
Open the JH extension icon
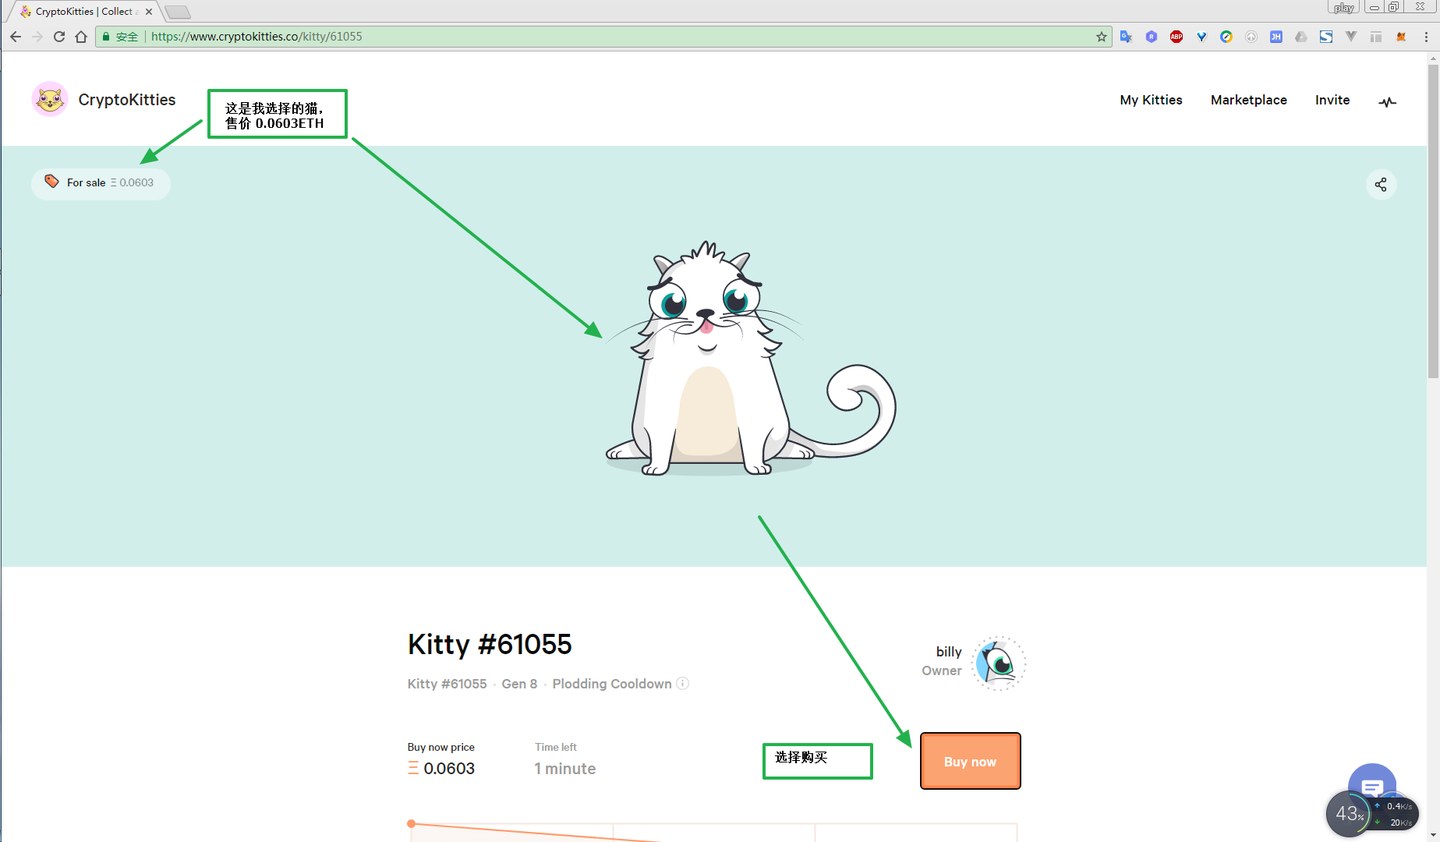(x=1276, y=37)
